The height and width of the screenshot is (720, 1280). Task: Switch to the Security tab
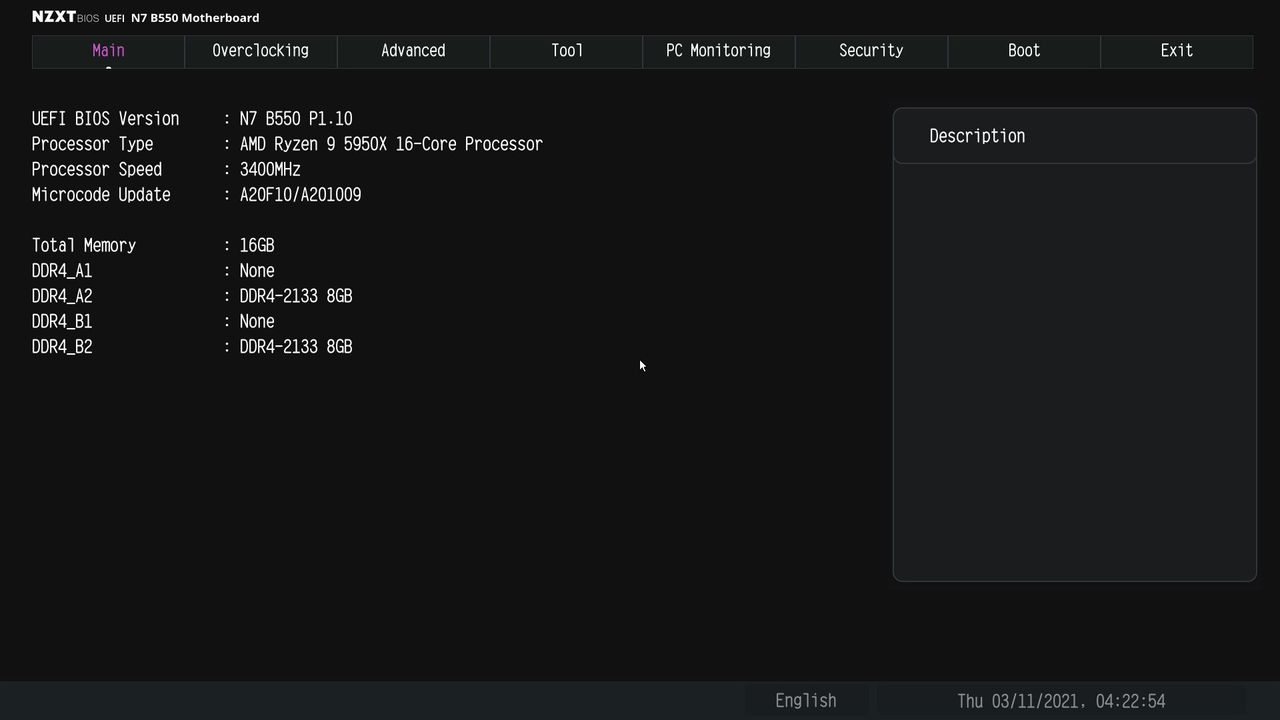click(871, 51)
